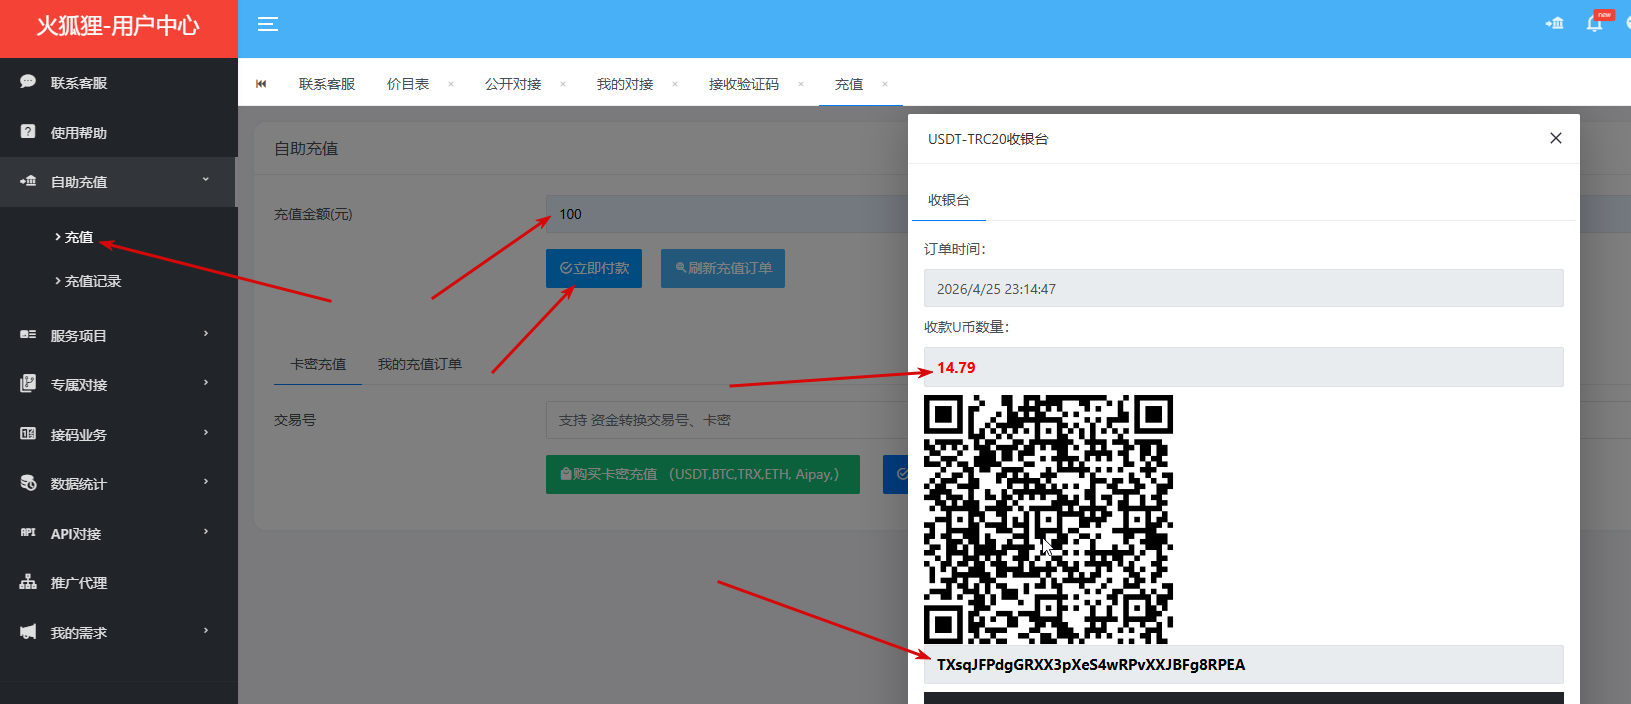This screenshot has width=1631, height=704.
Task: Close the 公开对接 tab with its x
Action: 563,84
